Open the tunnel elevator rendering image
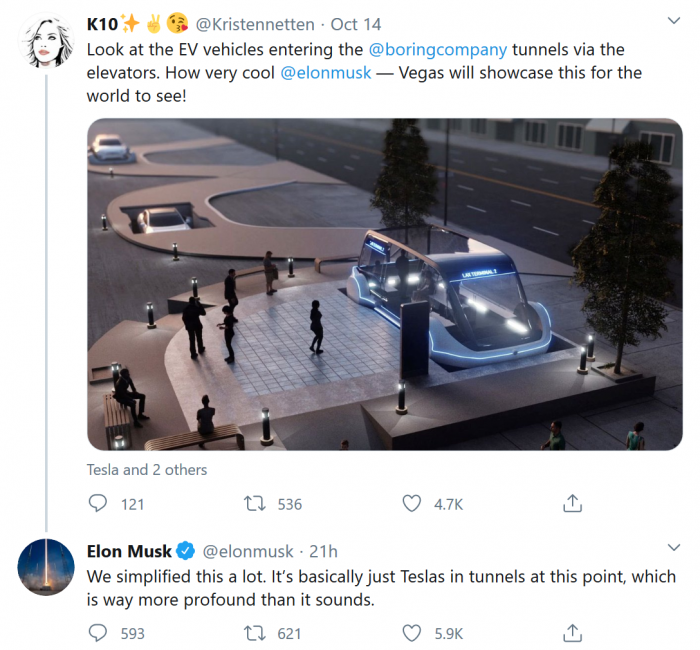The height and width of the screenshot is (650, 700). click(x=384, y=285)
